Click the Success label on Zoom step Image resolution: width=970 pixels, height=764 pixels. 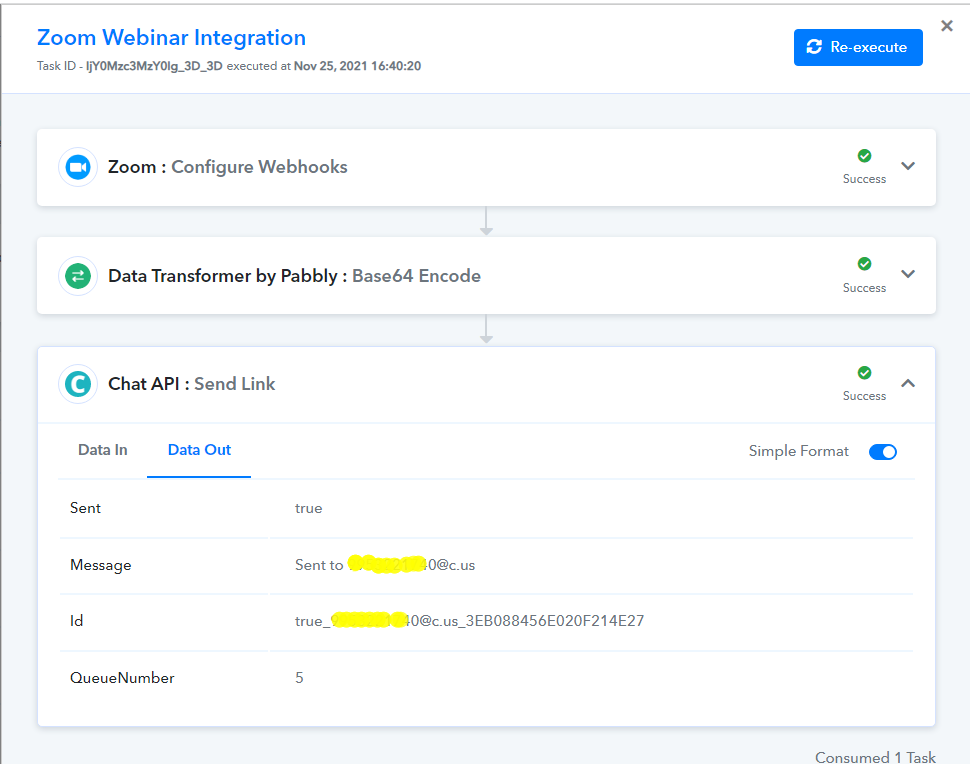864,179
